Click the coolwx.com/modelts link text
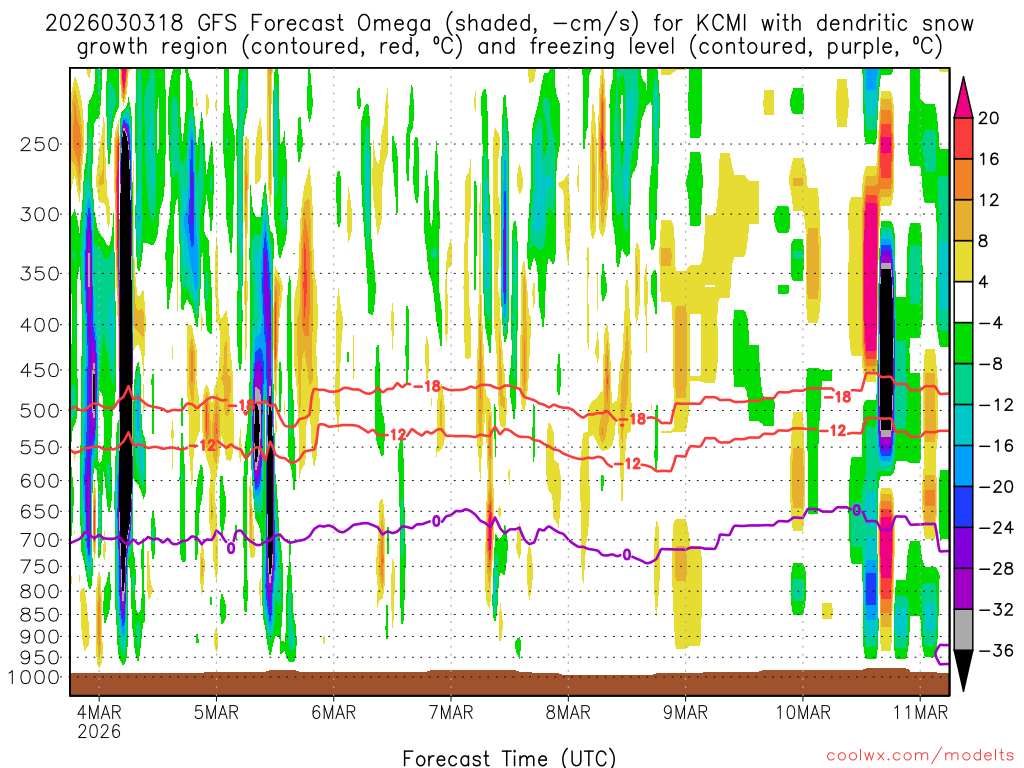This screenshot has height=768, width=1024. pos(920,756)
